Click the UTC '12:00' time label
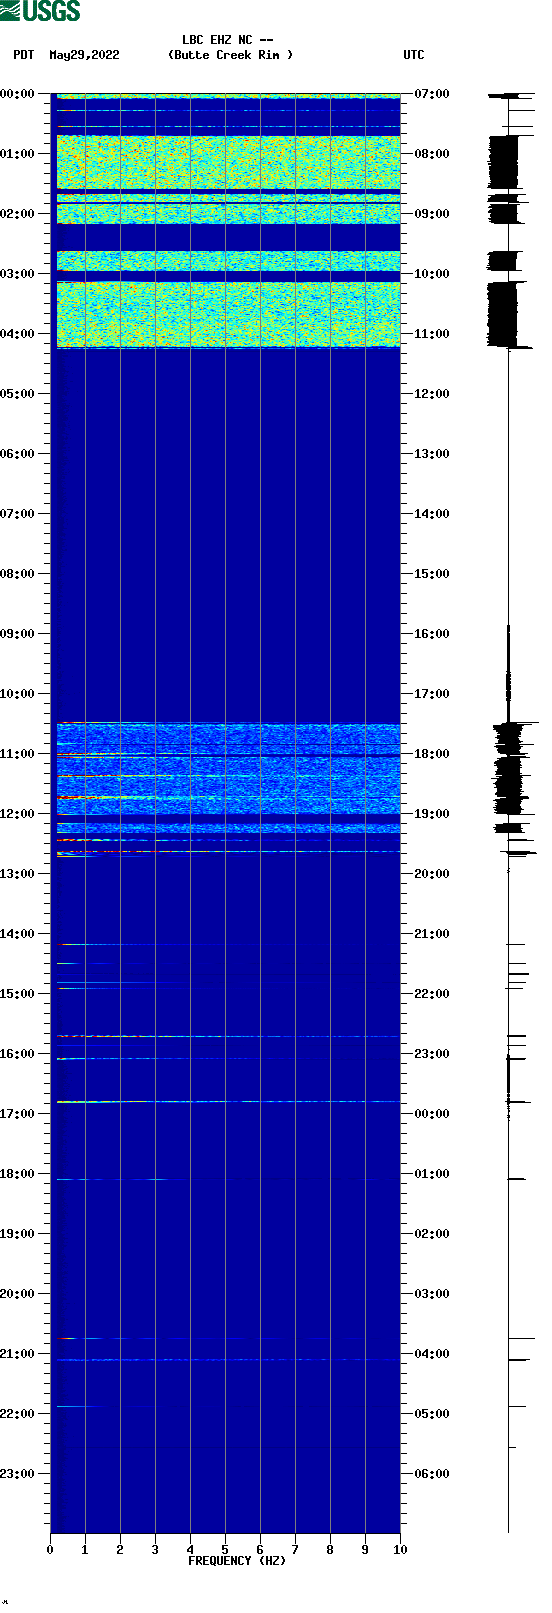Image resolution: width=552 pixels, height=1613 pixels. click(x=432, y=394)
